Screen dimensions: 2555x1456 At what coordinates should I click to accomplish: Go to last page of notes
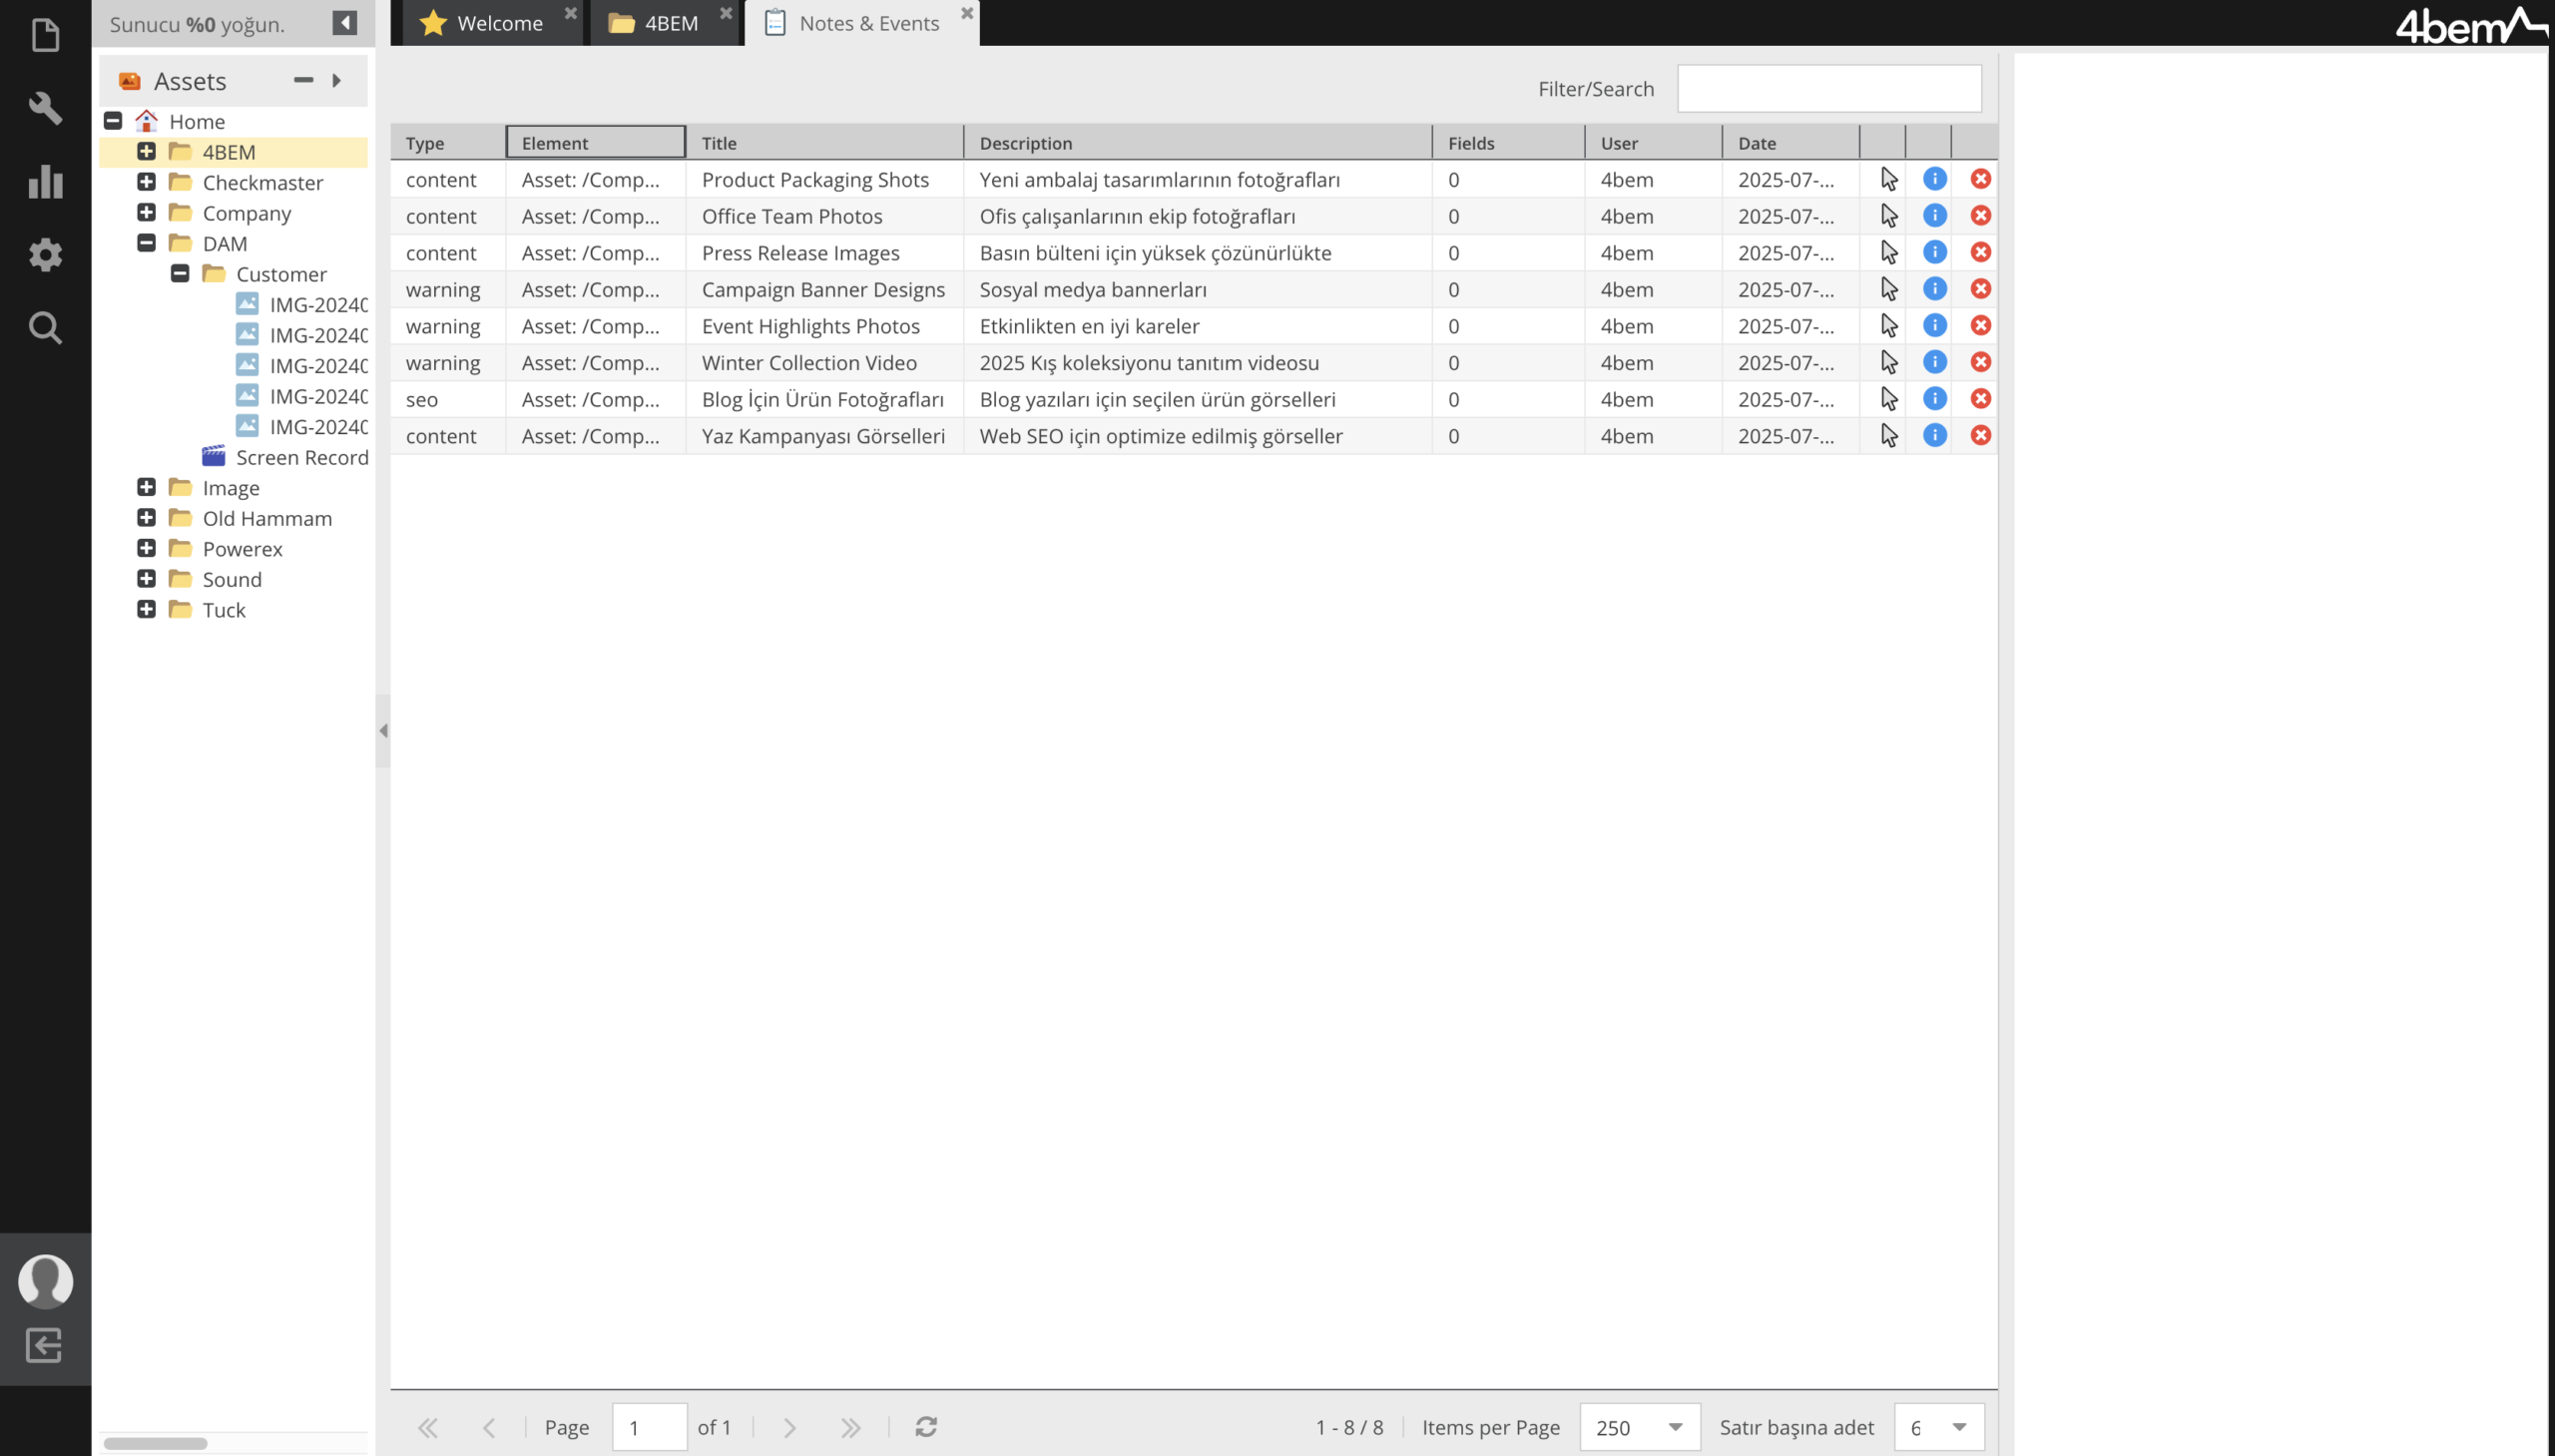[x=850, y=1427]
